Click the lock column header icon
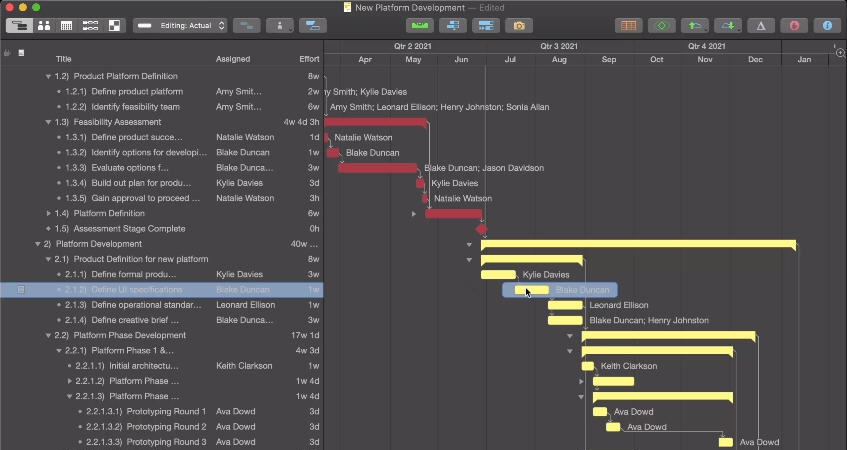The width and height of the screenshot is (847, 450). coord(7,53)
